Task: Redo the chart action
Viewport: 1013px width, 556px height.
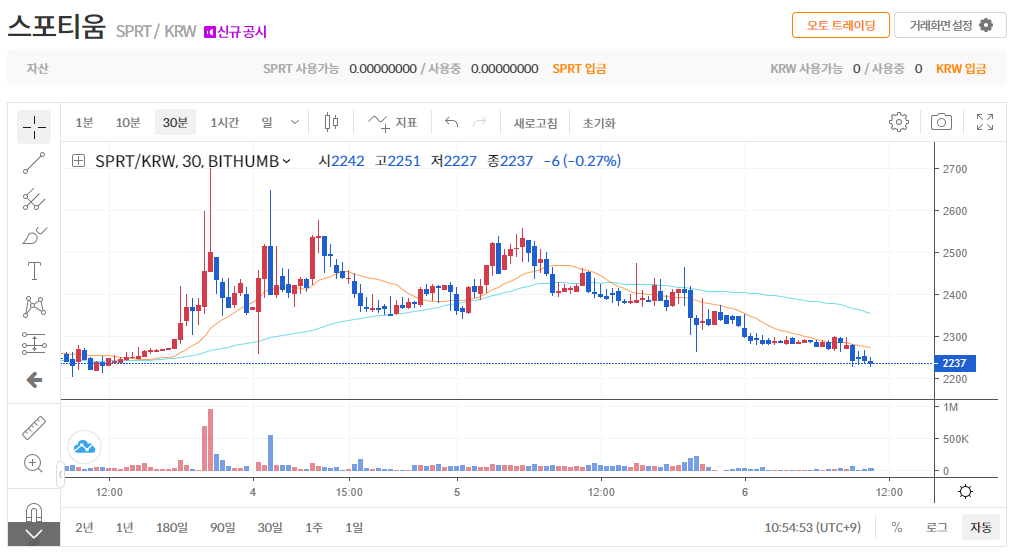Action: click(479, 122)
